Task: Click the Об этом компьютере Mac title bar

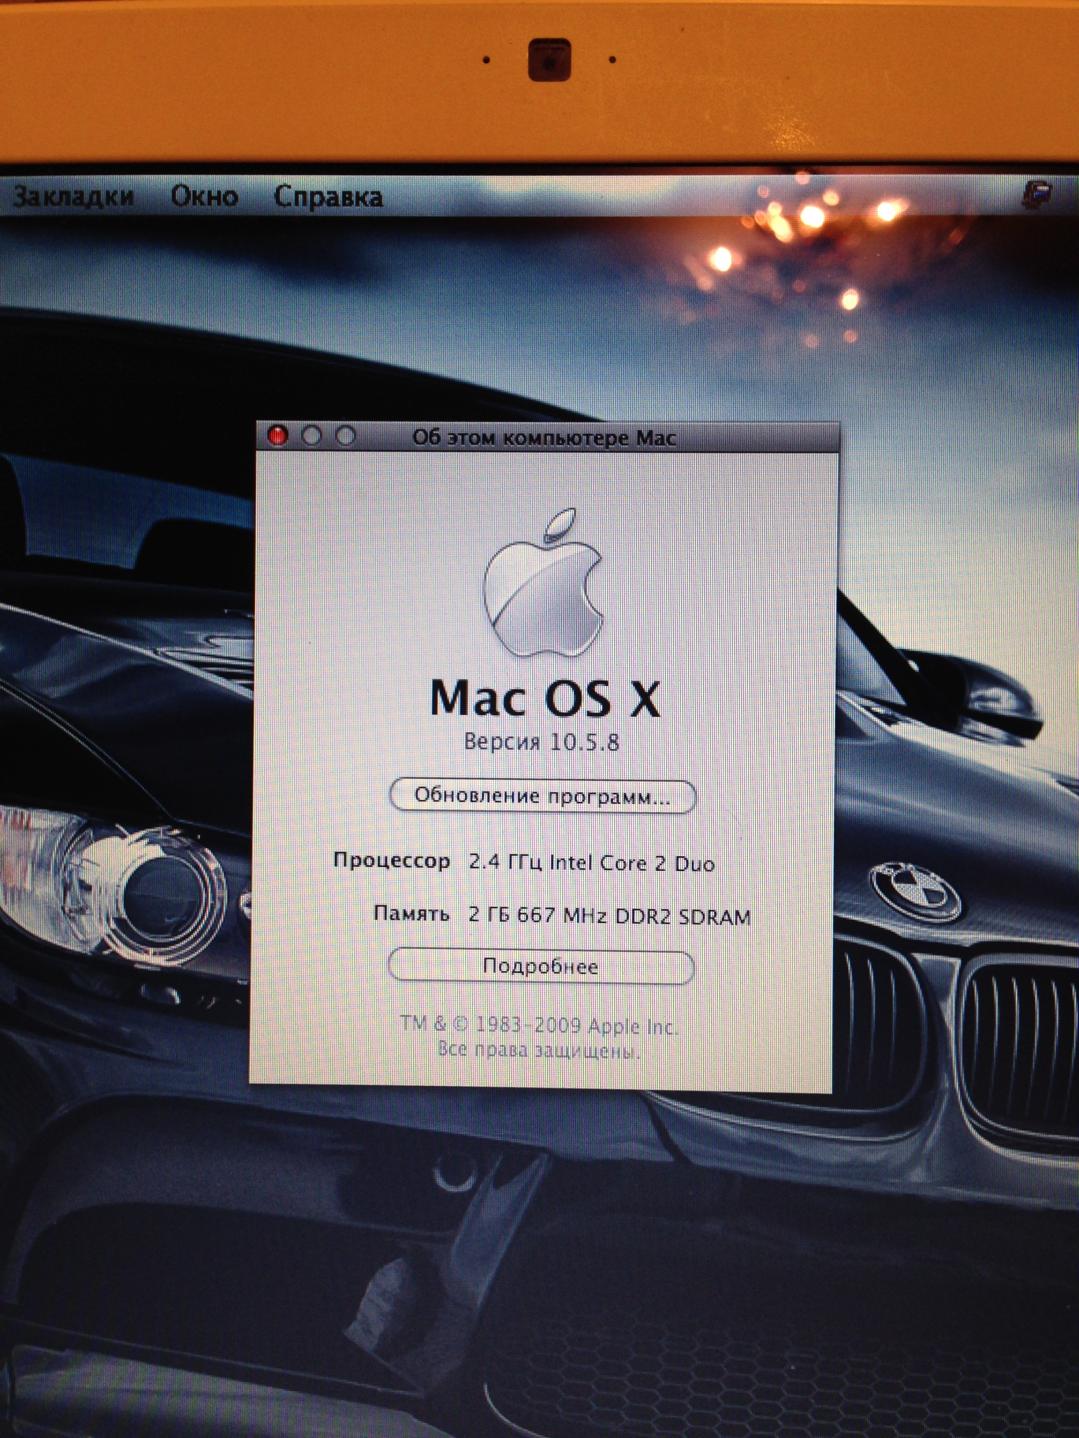Action: coord(546,437)
